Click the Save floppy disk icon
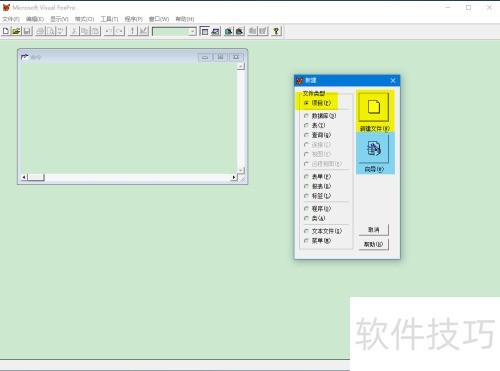Screen dimensions: 500x371 click(x=27, y=31)
